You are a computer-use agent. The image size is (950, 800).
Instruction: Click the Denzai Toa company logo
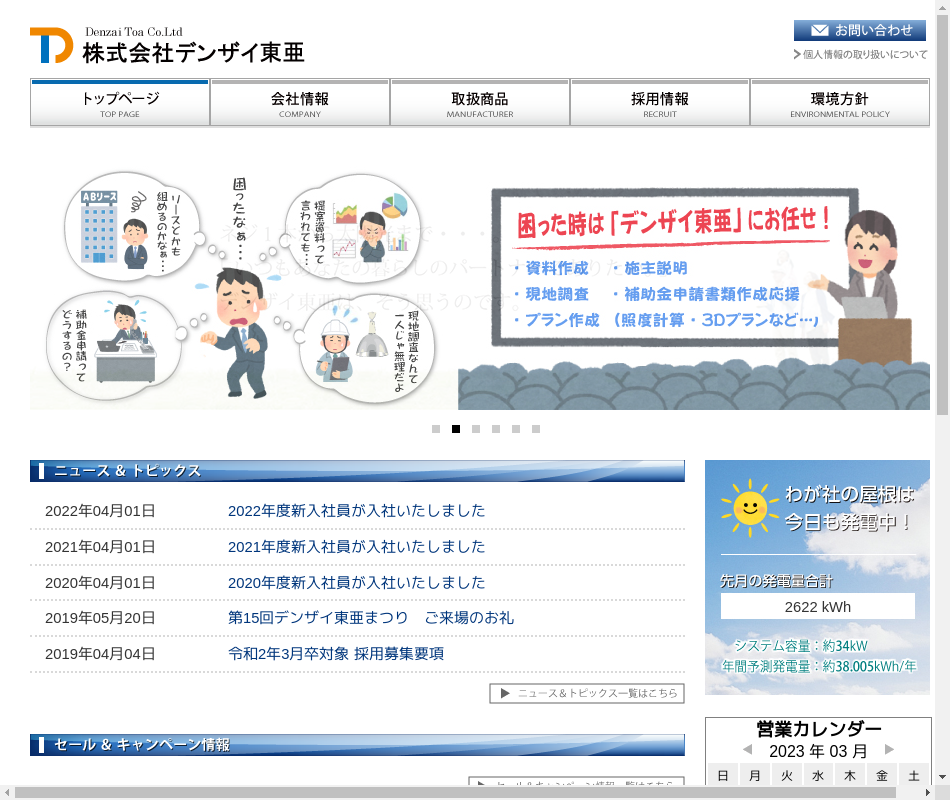(x=167, y=46)
